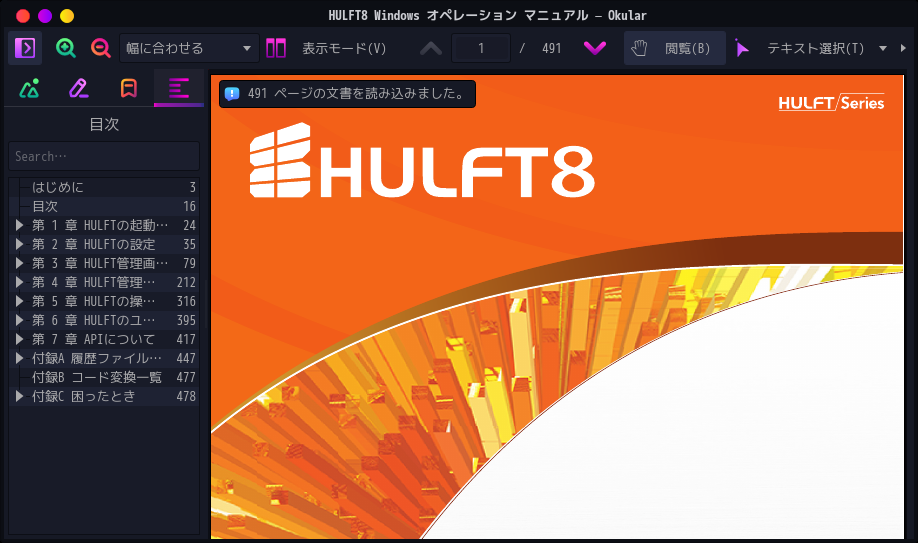The height and width of the screenshot is (543, 918).
Task: Expand 第 4 章 HULFT管理 chapter
Action: pos(19,282)
